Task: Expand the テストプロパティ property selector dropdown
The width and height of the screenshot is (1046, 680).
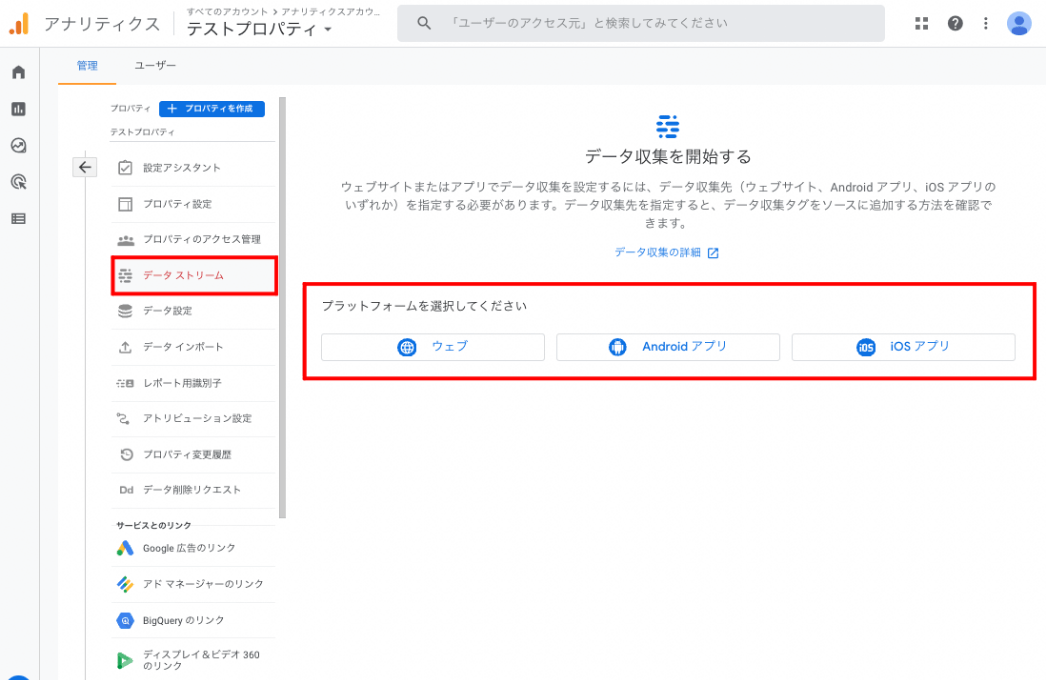Action: [x=259, y=29]
